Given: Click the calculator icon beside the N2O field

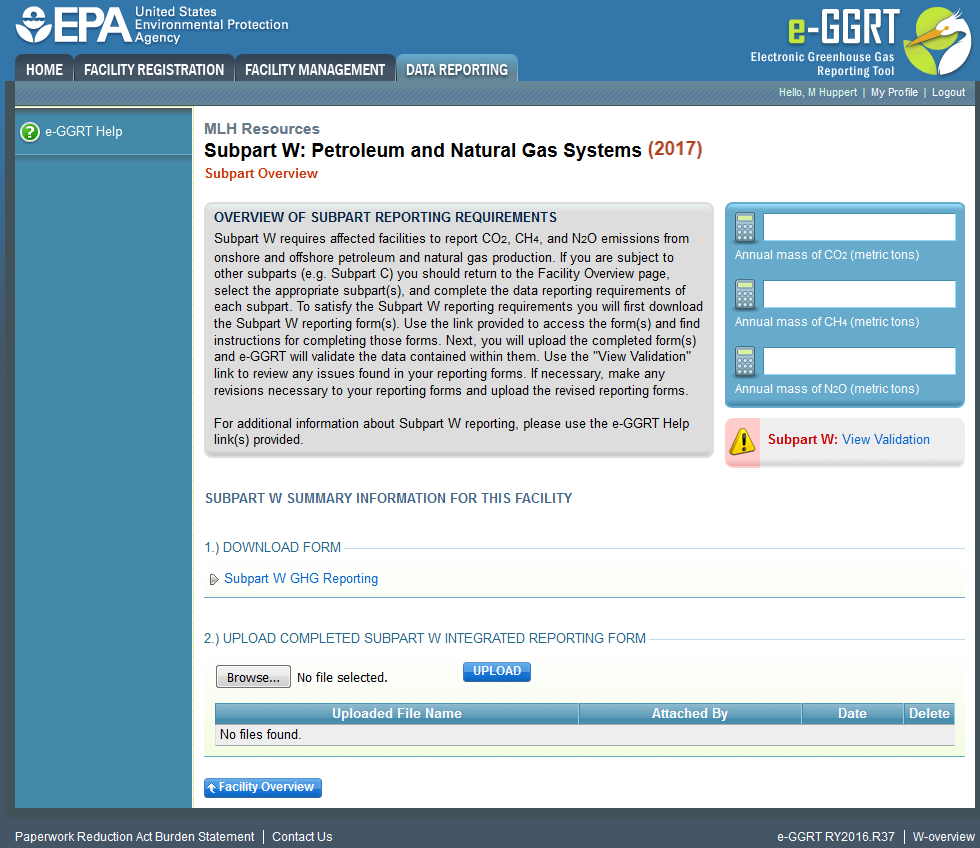Looking at the screenshot, I should [x=744, y=361].
